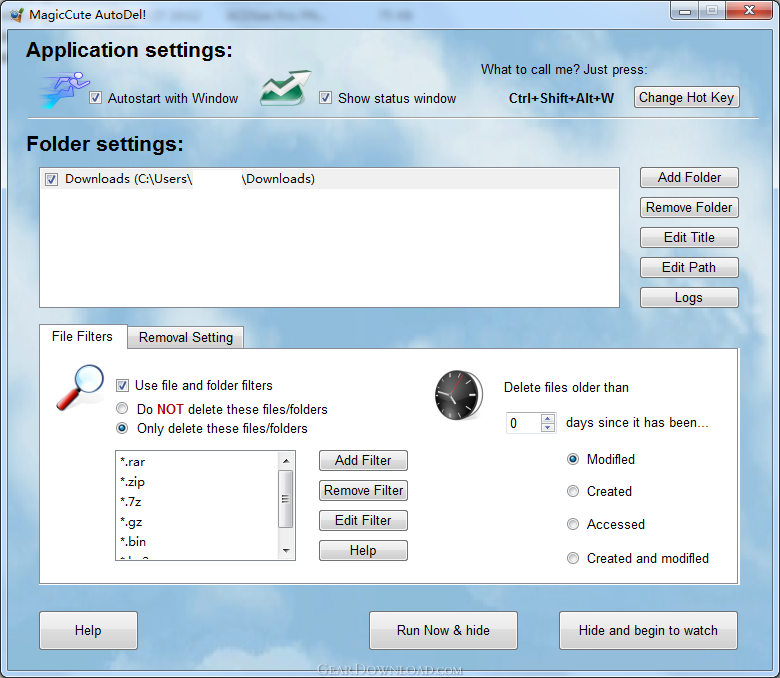Click the clock icon beside Delete files
Screen dimensions: 780x678
click(x=459, y=395)
